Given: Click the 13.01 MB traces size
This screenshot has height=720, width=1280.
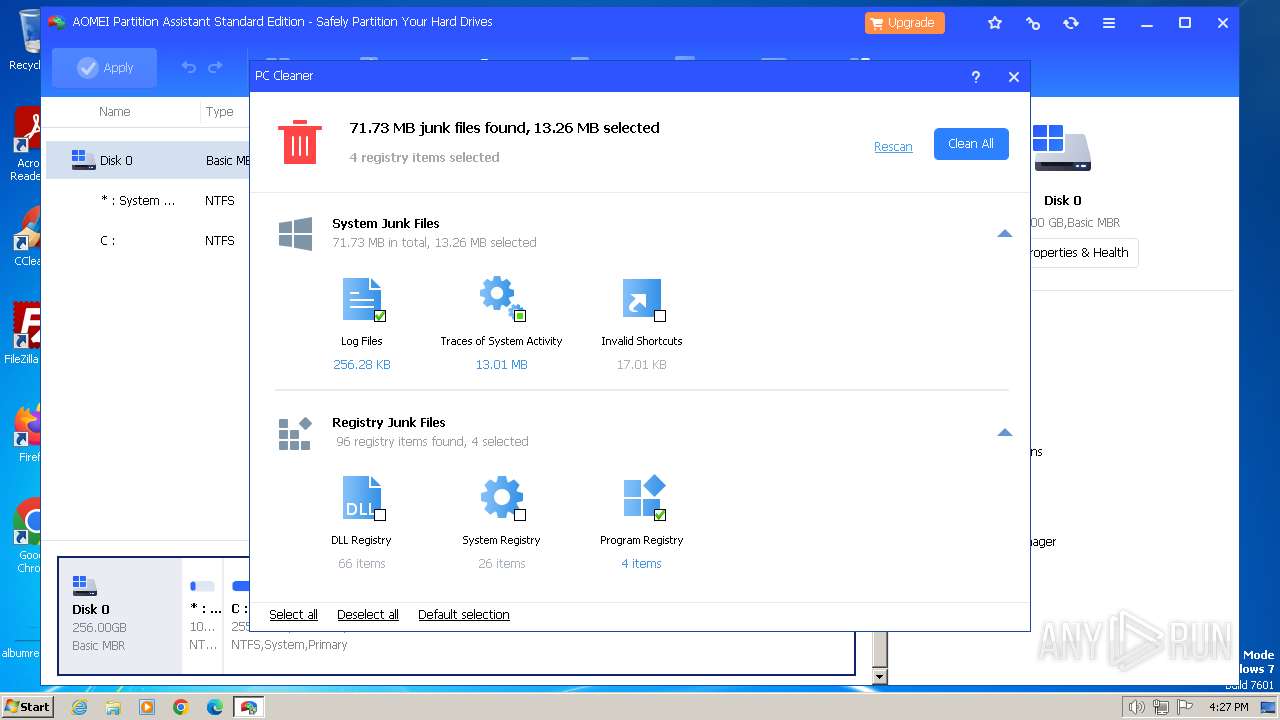Looking at the screenshot, I should coord(502,365).
